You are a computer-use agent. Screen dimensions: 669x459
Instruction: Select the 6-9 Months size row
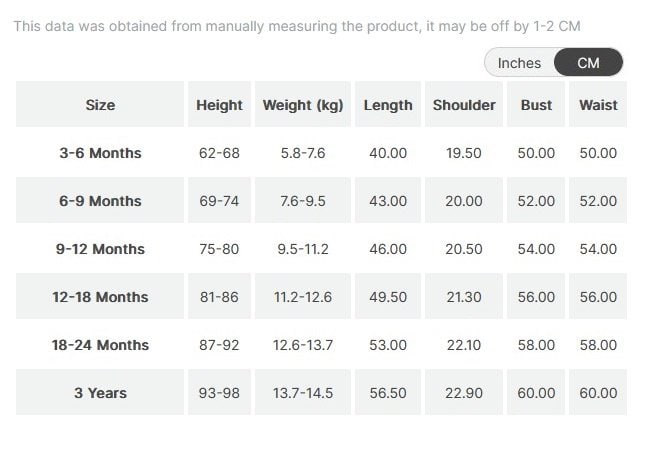(100, 201)
